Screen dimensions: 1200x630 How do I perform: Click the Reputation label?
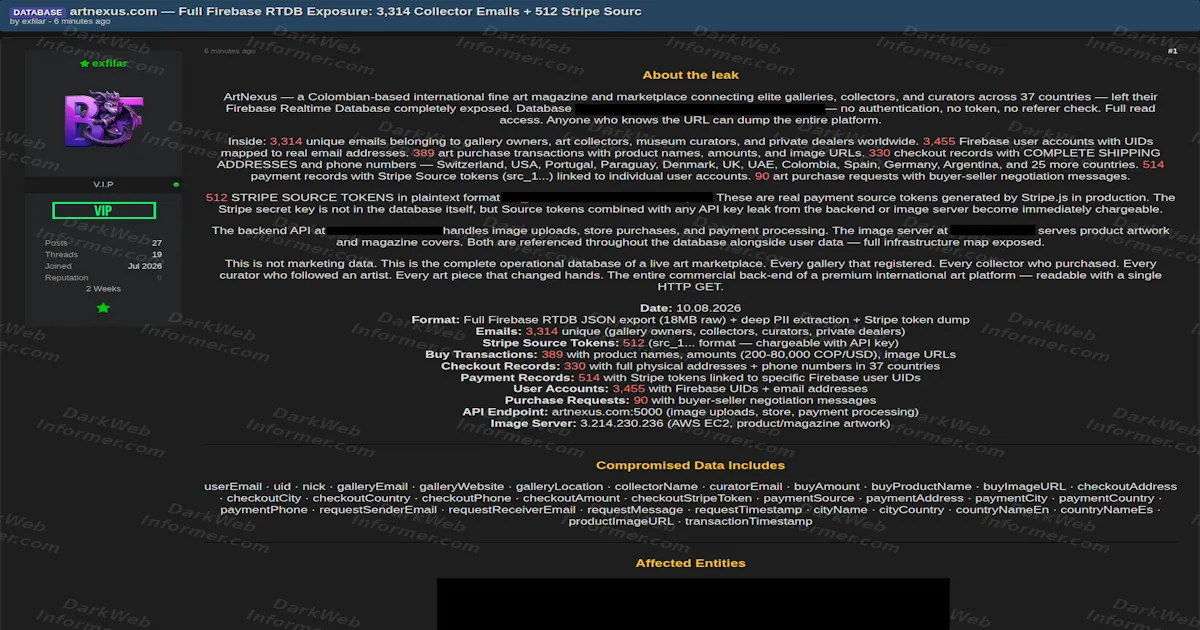[x=65, y=278]
